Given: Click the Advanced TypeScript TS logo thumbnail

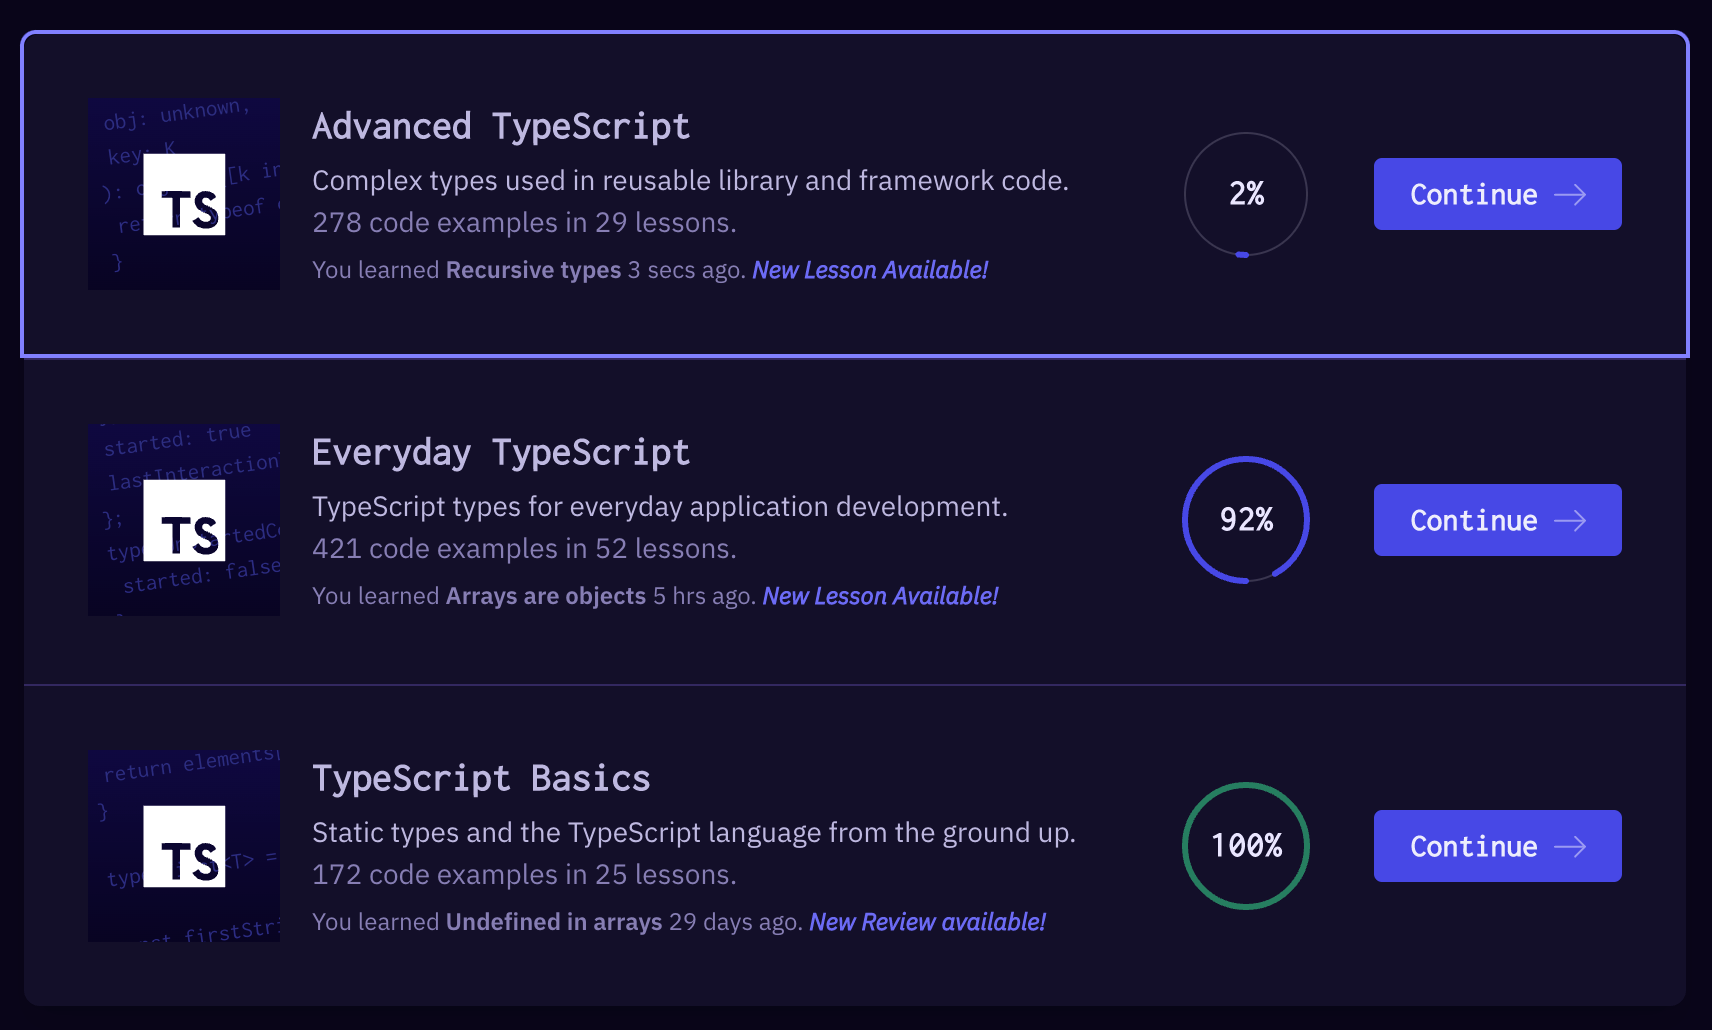Looking at the screenshot, I should (x=184, y=194).
